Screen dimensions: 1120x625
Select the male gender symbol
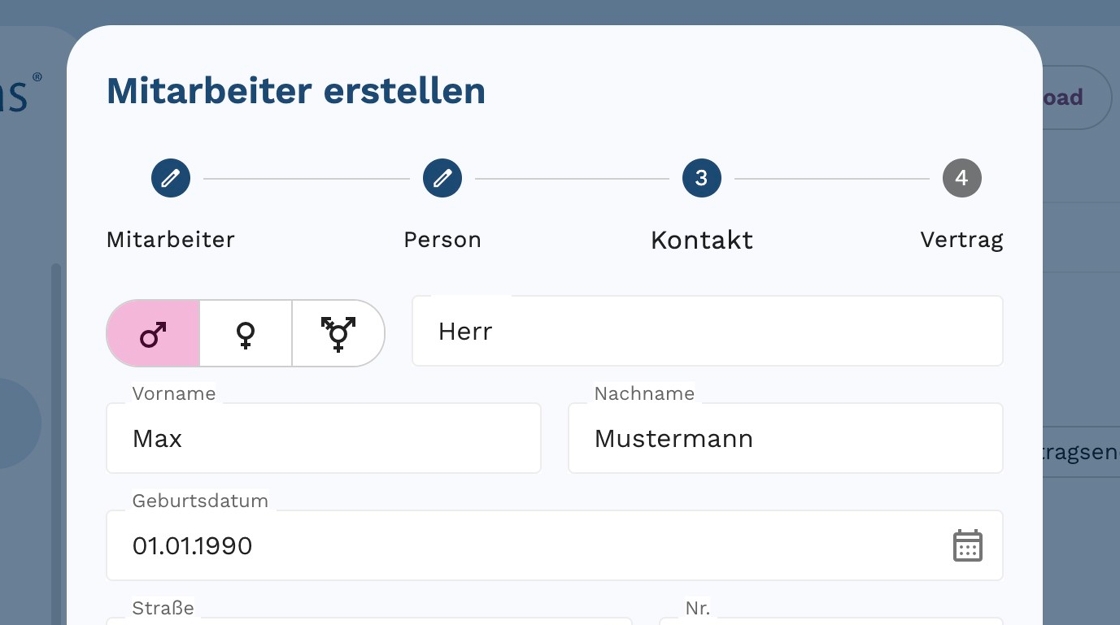pyautogui.click(x=153, y=333)
